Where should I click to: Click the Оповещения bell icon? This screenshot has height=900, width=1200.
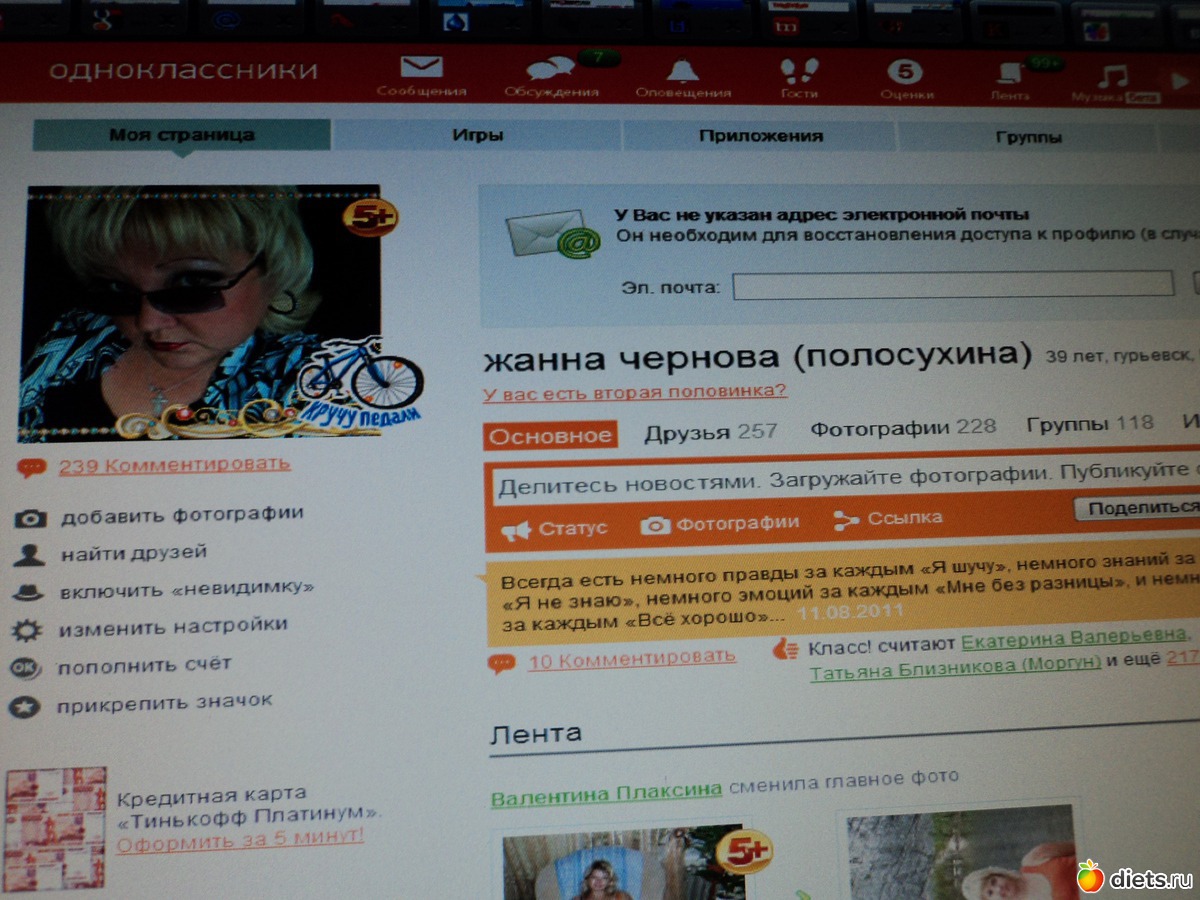[683, 72]
